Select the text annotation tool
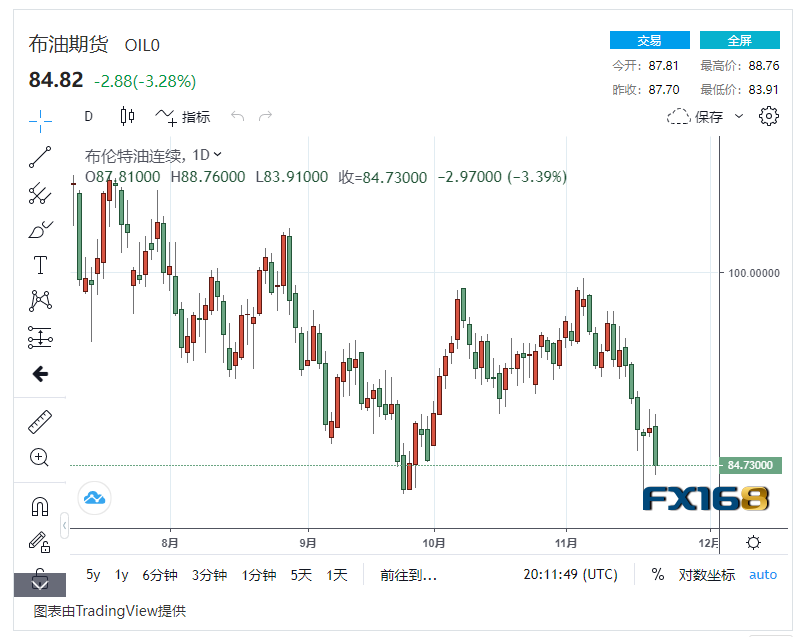 [40, 265]
